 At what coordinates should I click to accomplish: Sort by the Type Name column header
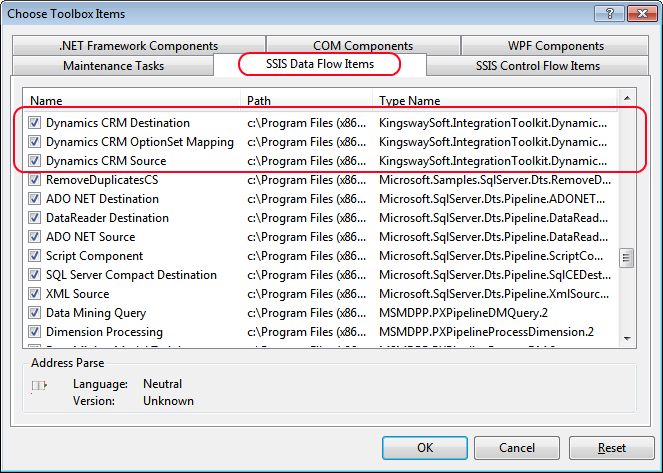click(495, 100)
